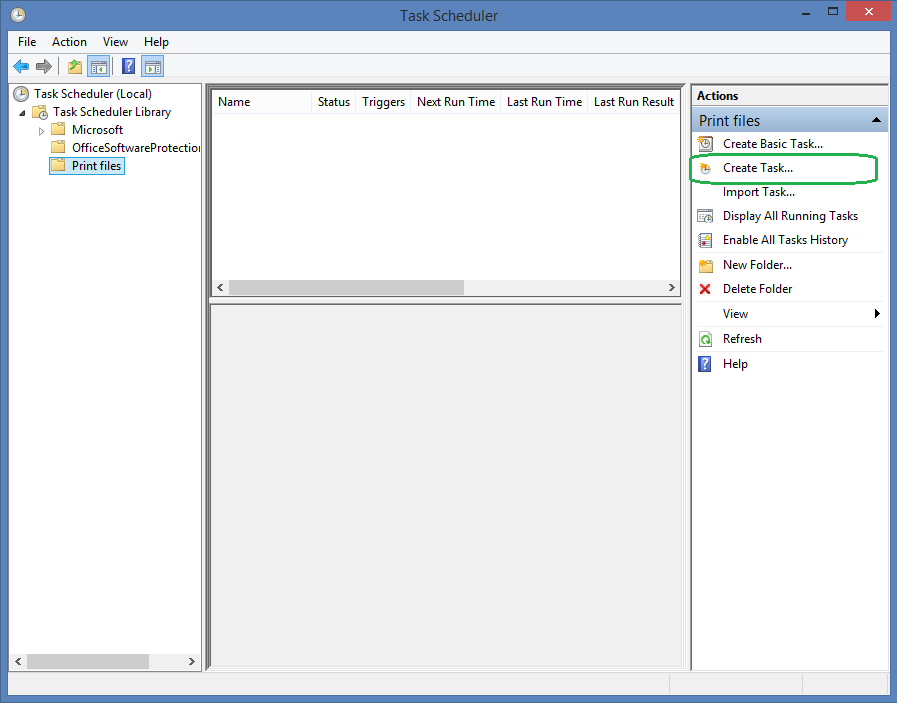Click left arrow of task list scrollbar
The height and width of the screenshot is (703, 897).
tap(220, 287)
